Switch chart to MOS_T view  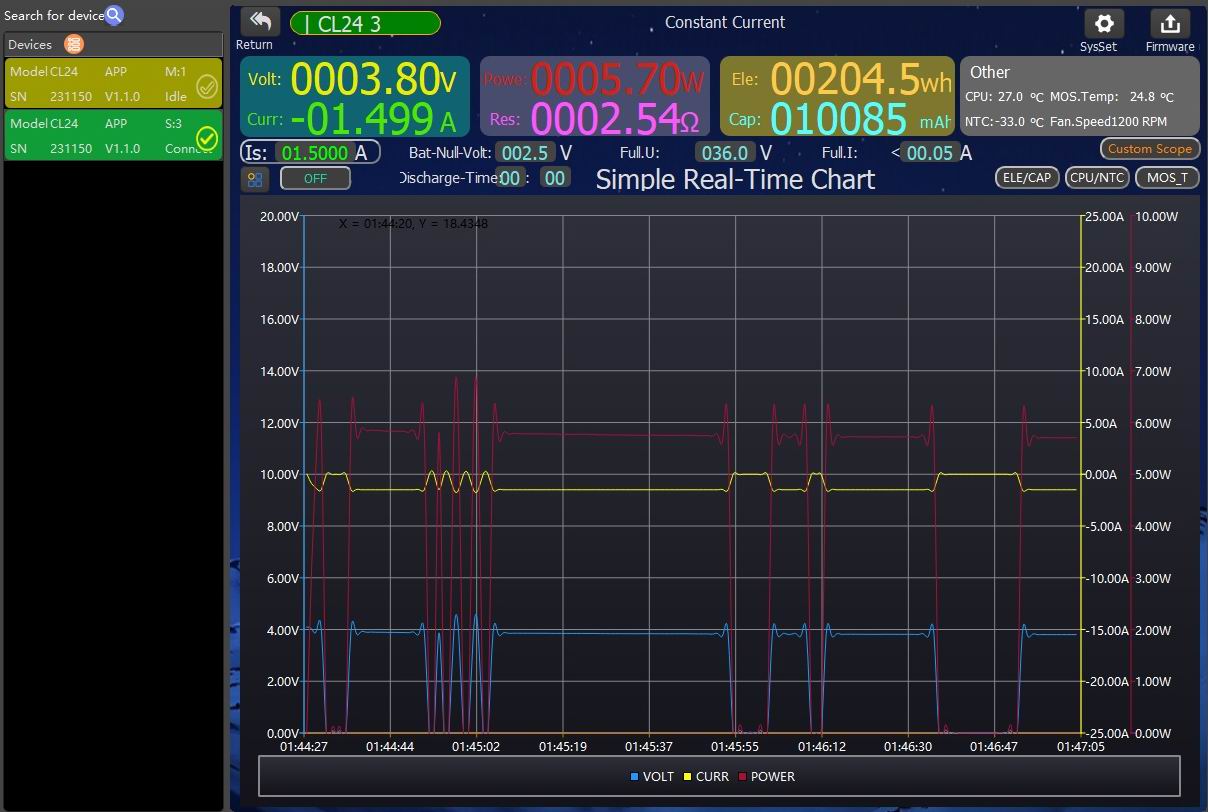[1167, 177]
